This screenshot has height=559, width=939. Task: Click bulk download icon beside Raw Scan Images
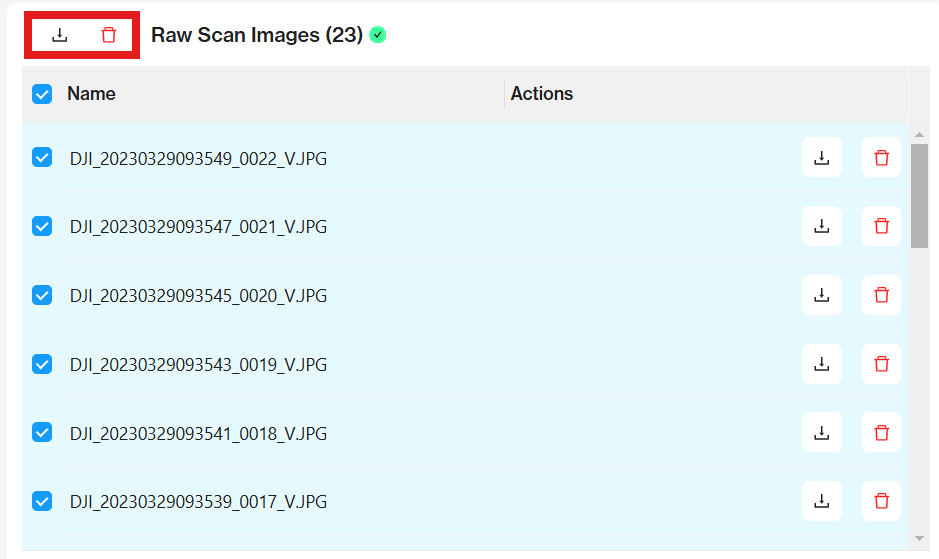coord(60,36)
